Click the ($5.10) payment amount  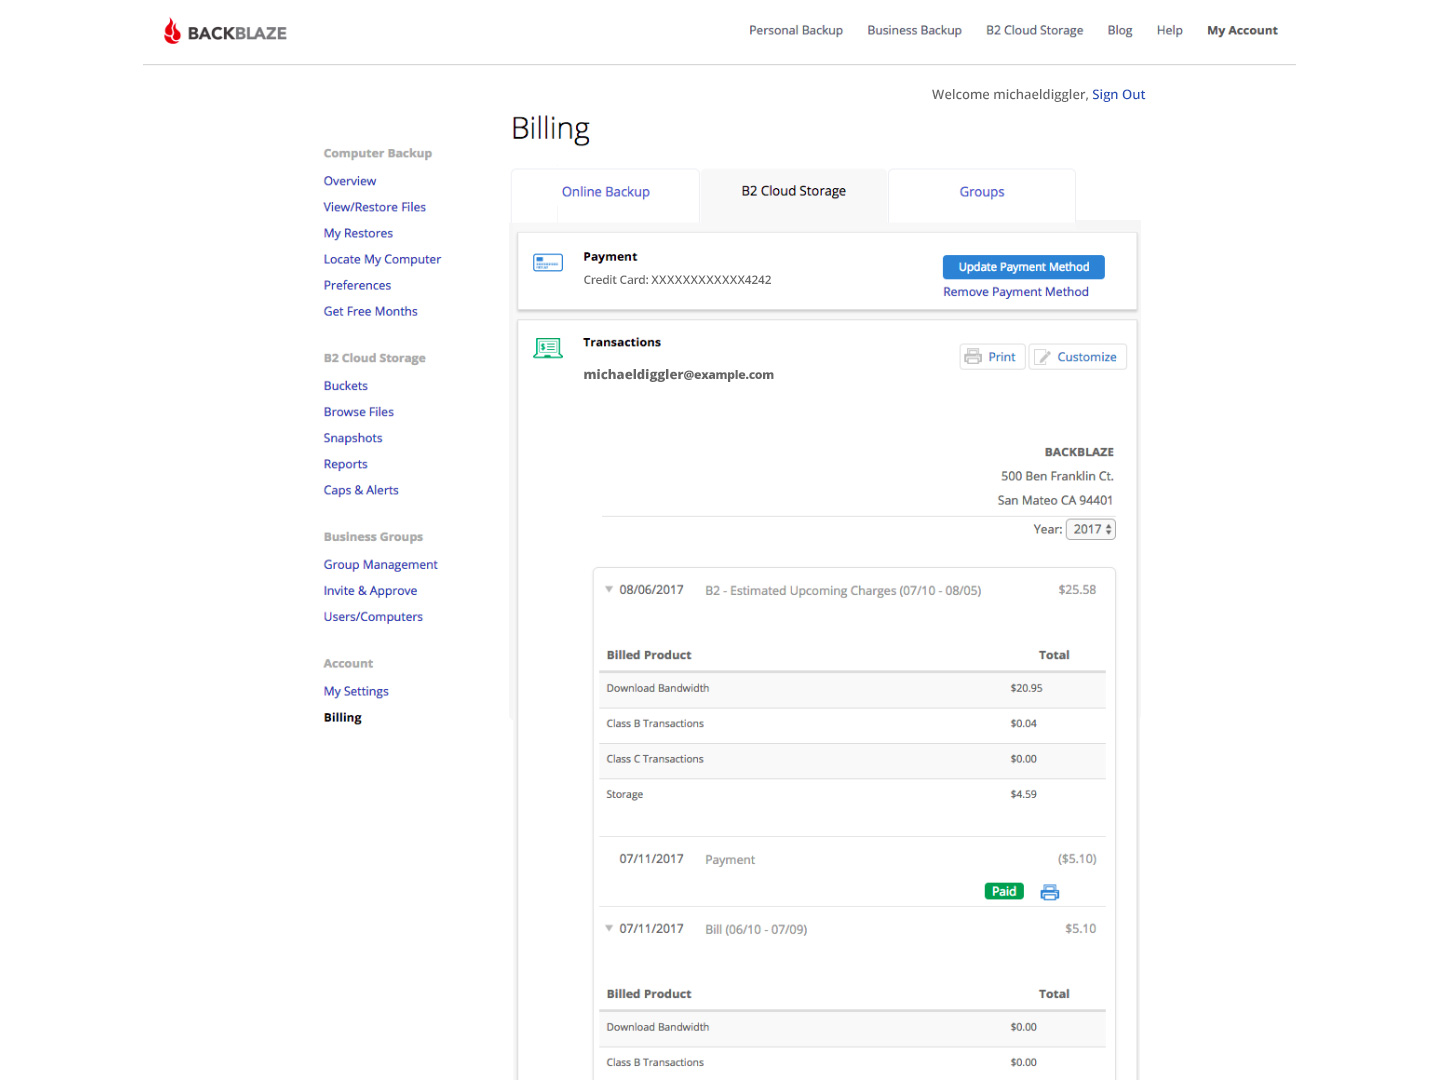pos(1076,859)
